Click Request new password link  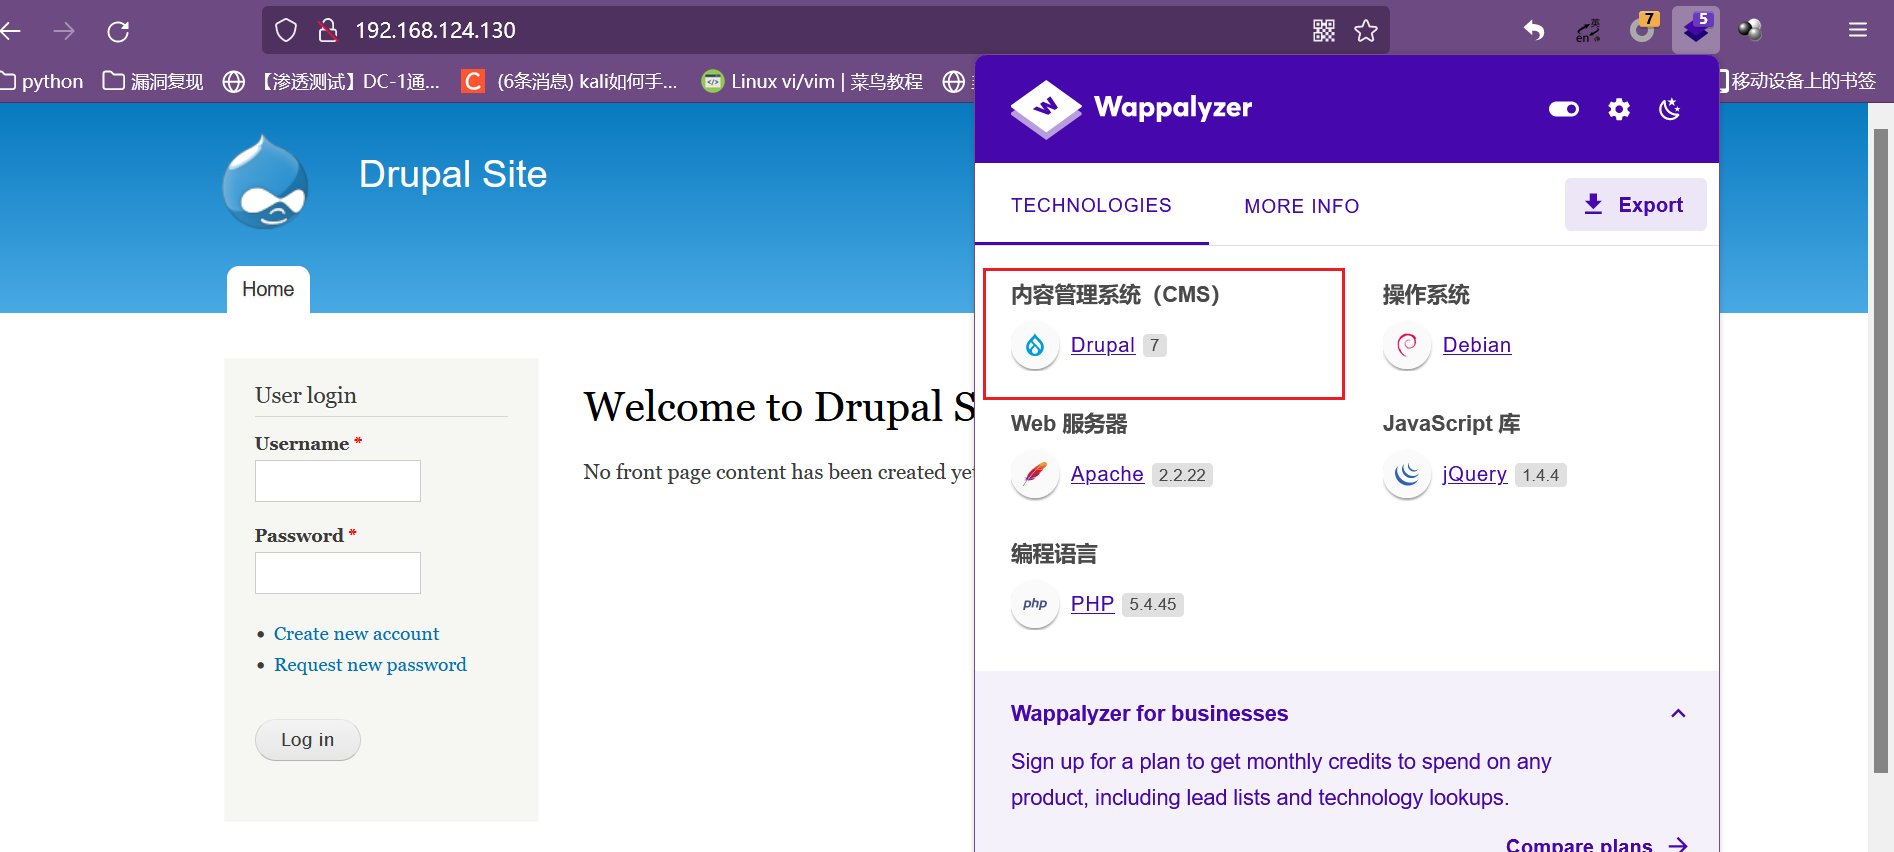pyautogui.click(x=370, y=665)
